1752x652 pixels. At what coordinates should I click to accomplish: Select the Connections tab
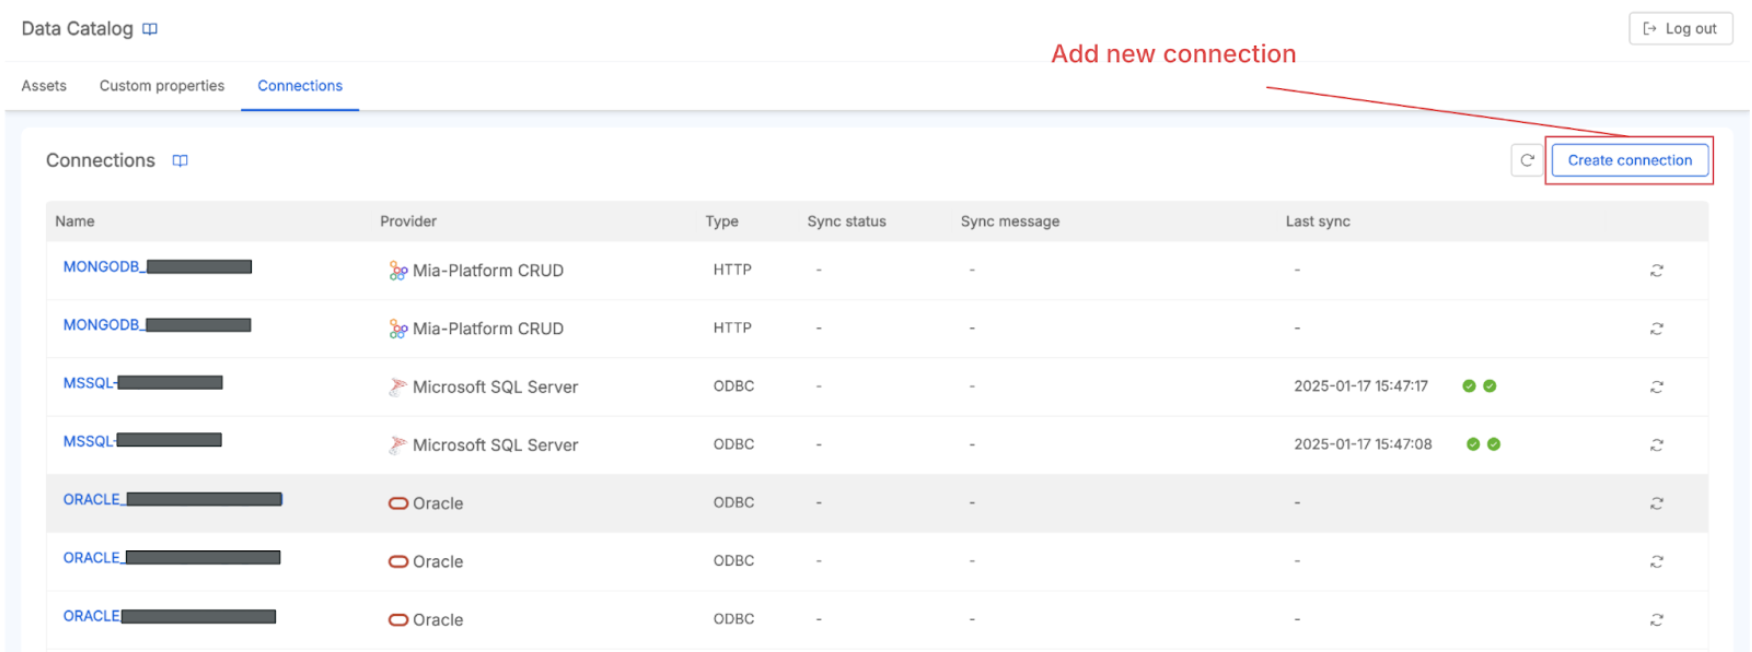[x=300, y=86]
